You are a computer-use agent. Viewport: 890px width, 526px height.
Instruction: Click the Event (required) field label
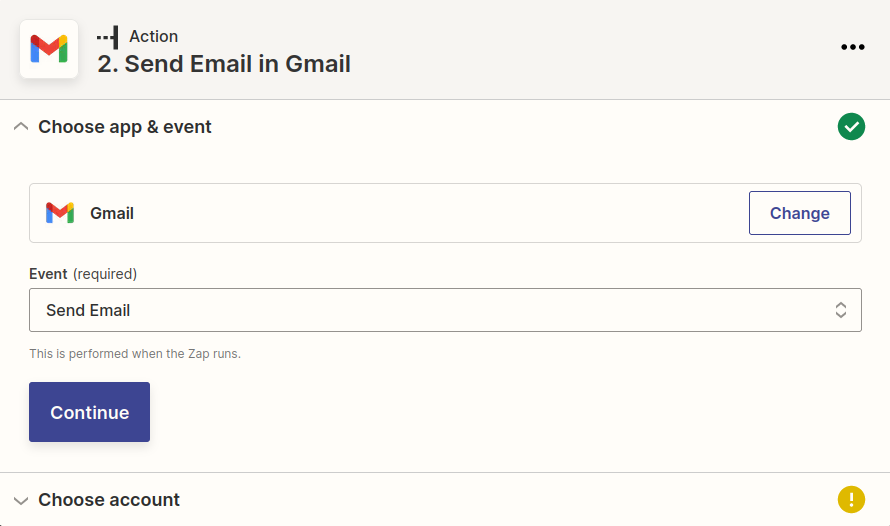tap(83, 274)
